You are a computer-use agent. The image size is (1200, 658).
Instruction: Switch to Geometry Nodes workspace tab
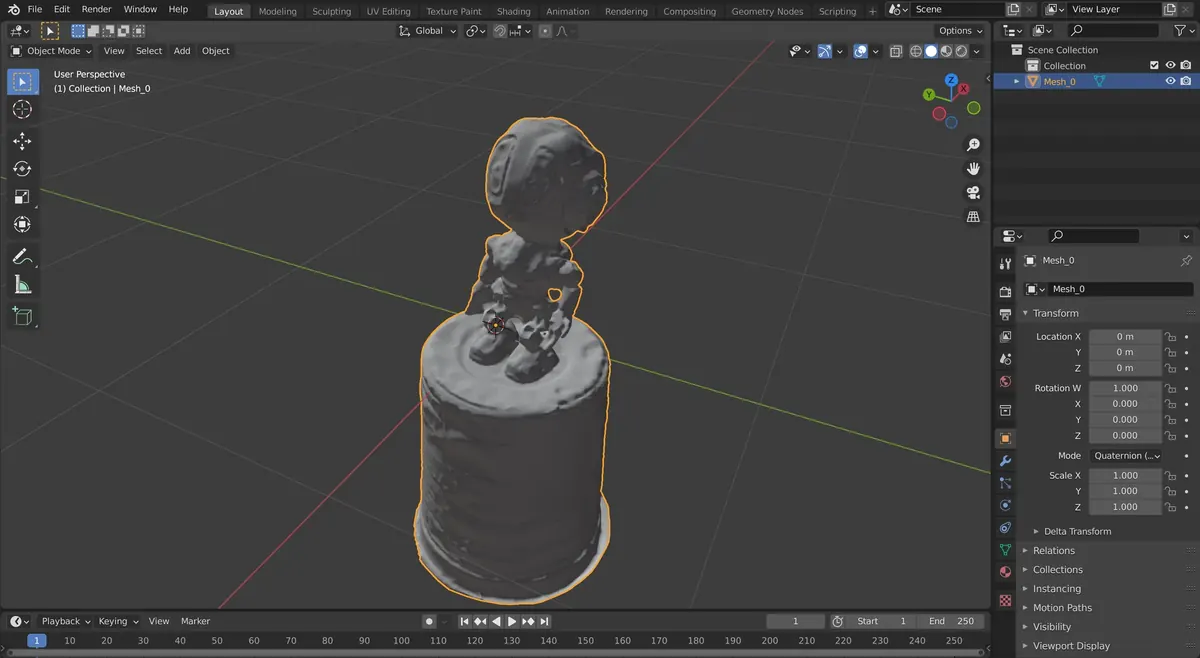point(767,11)
